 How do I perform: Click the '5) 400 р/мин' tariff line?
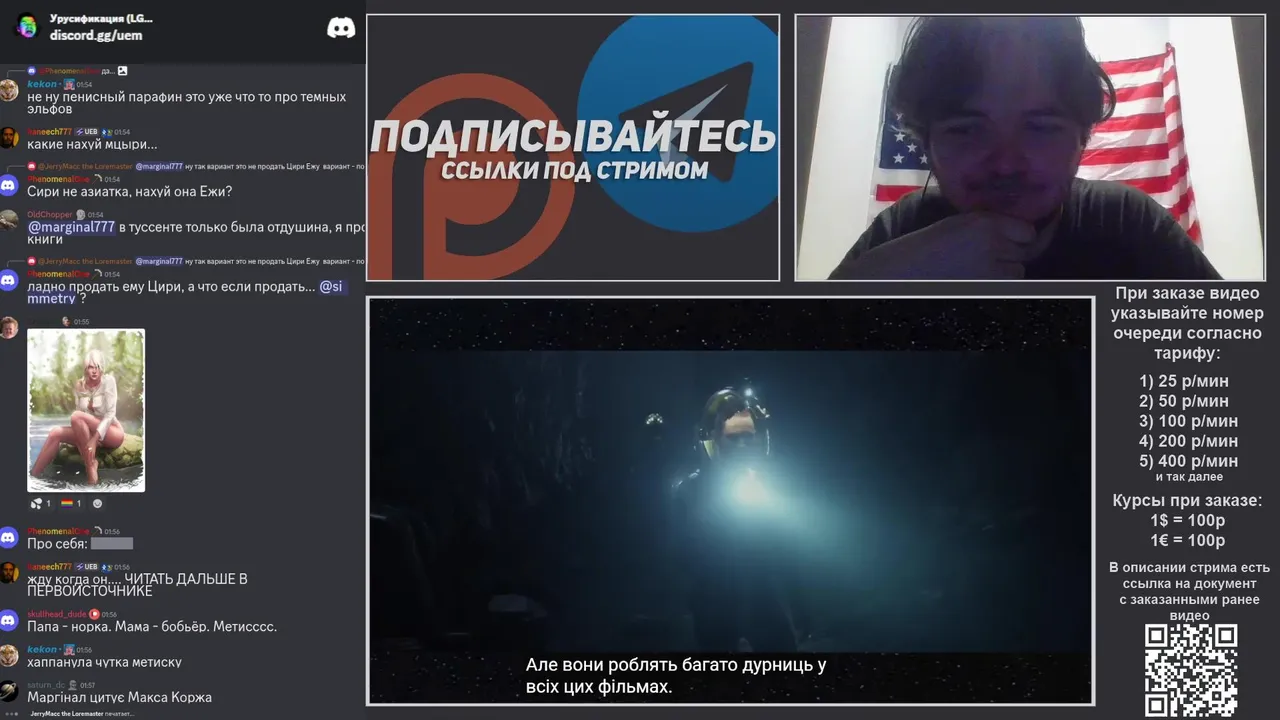1188,461
